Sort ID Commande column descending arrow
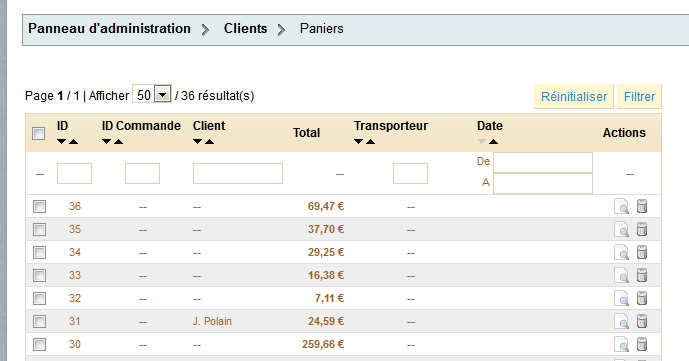This screenshot has height=361, width=689. tap(106, 142)
